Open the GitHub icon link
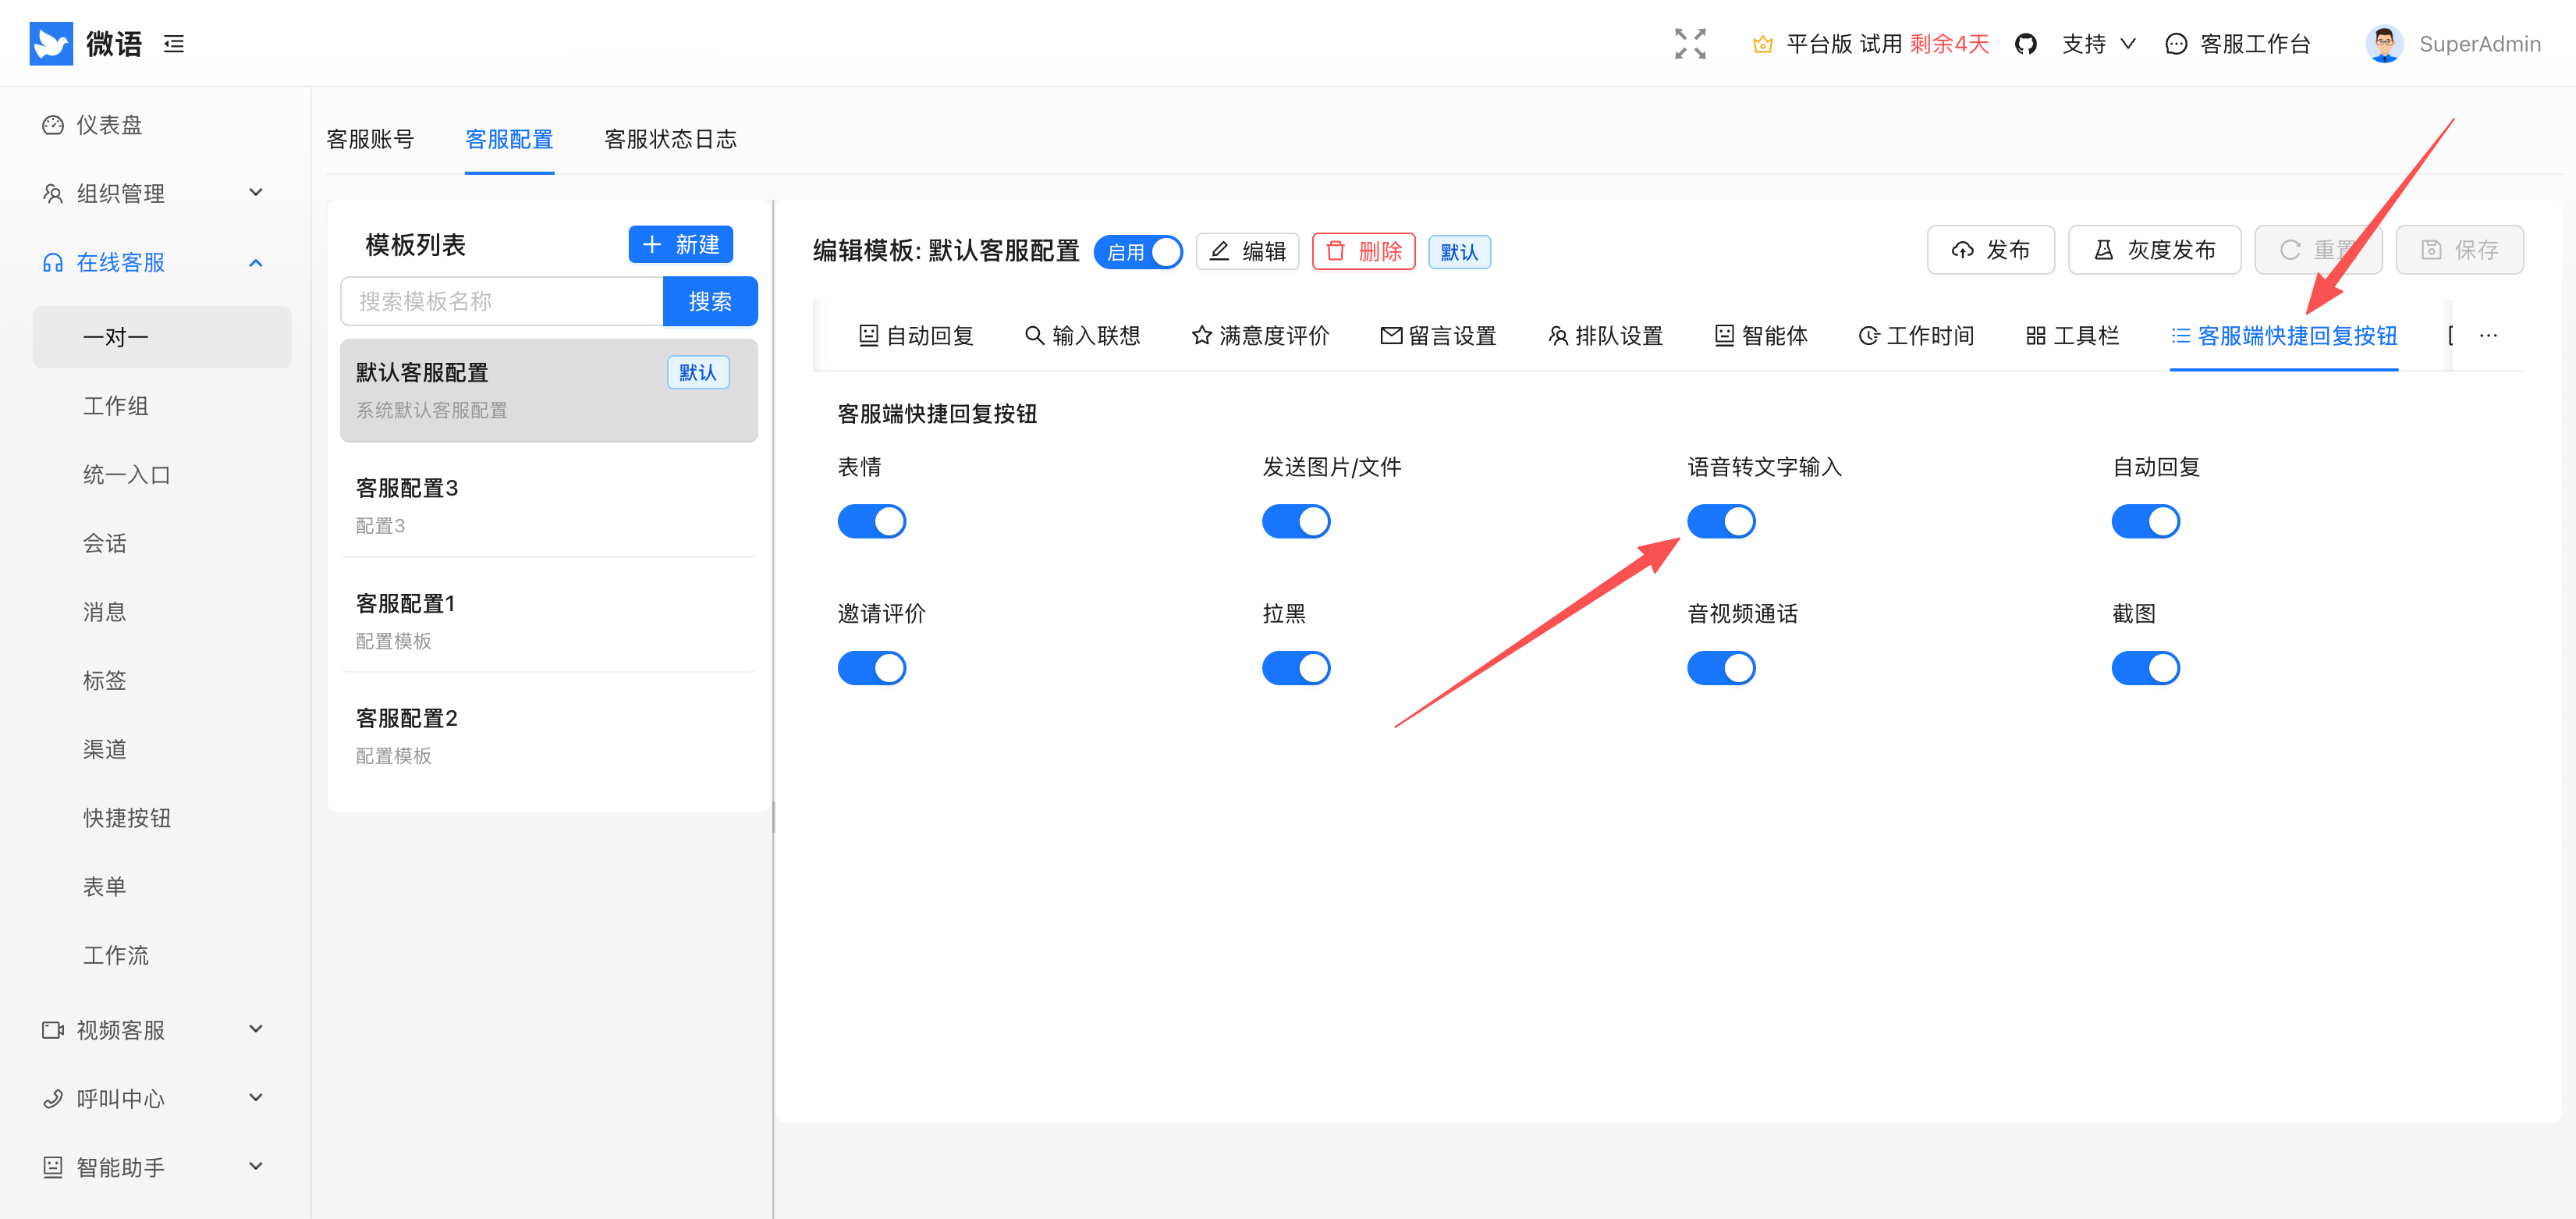The width and height of the screenshot is (2576, 1219). click(2025, 44)
